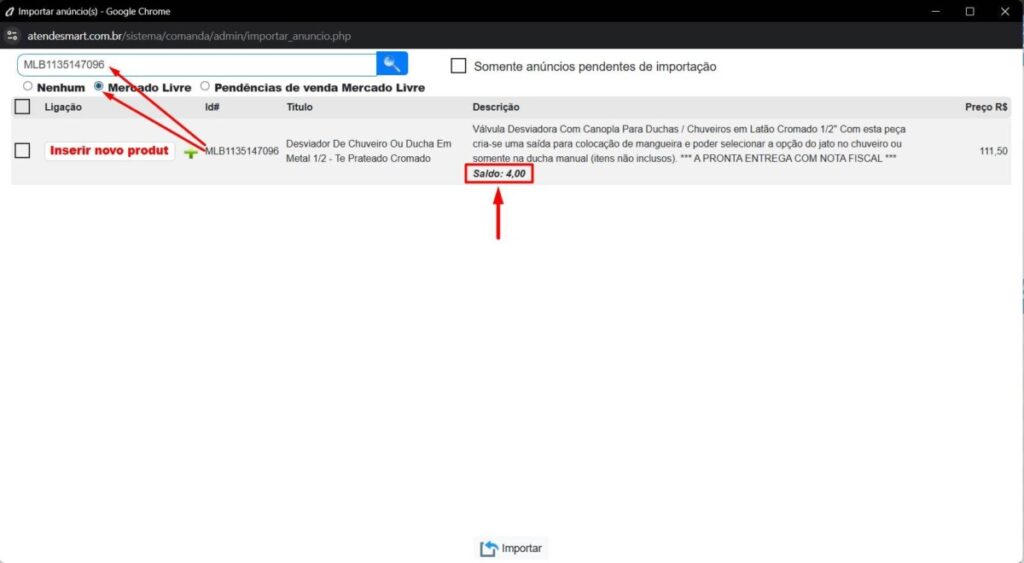Click the site info icon in address bar
The image size is (1024, 563).
click(12, 35)
